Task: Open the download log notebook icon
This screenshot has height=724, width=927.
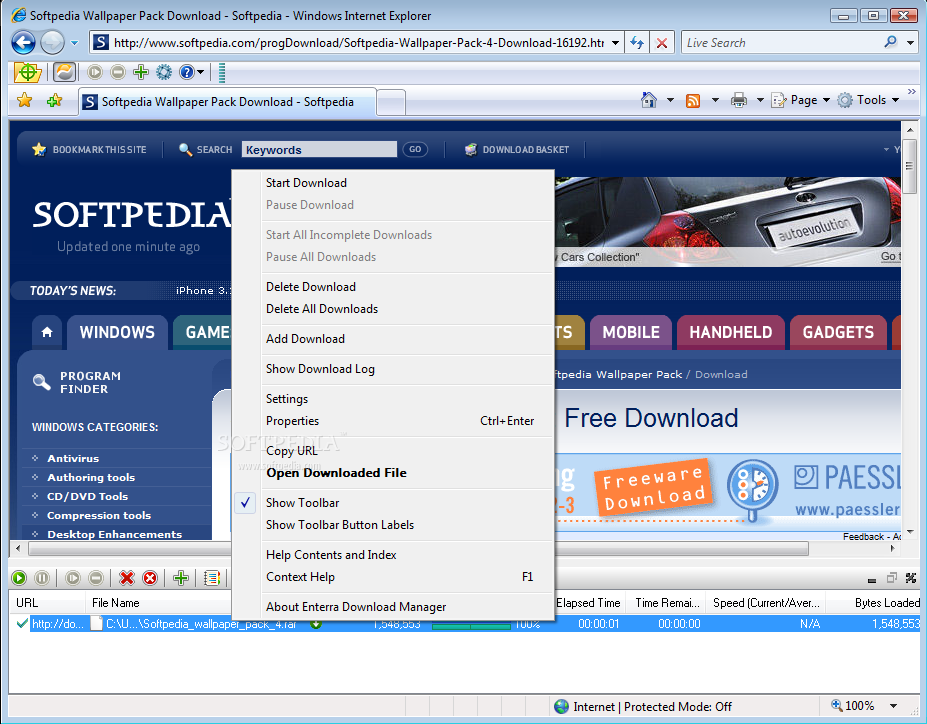Action: (212, 578)
